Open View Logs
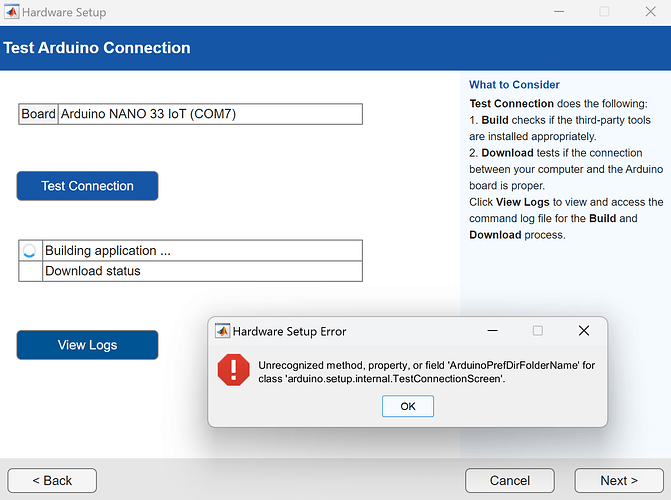 [87, 345]
